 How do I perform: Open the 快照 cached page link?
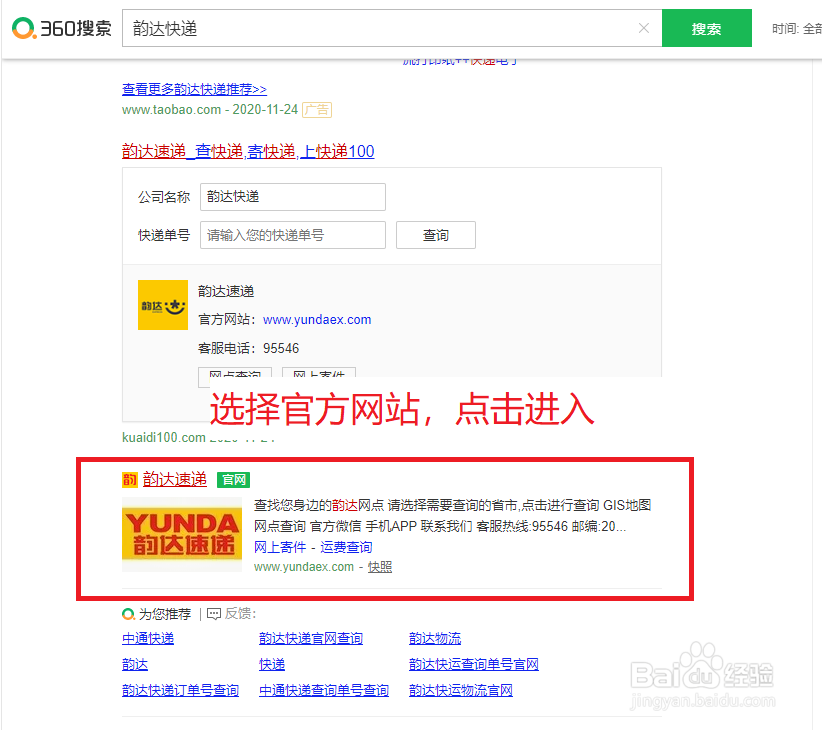(x=380, y=566)
